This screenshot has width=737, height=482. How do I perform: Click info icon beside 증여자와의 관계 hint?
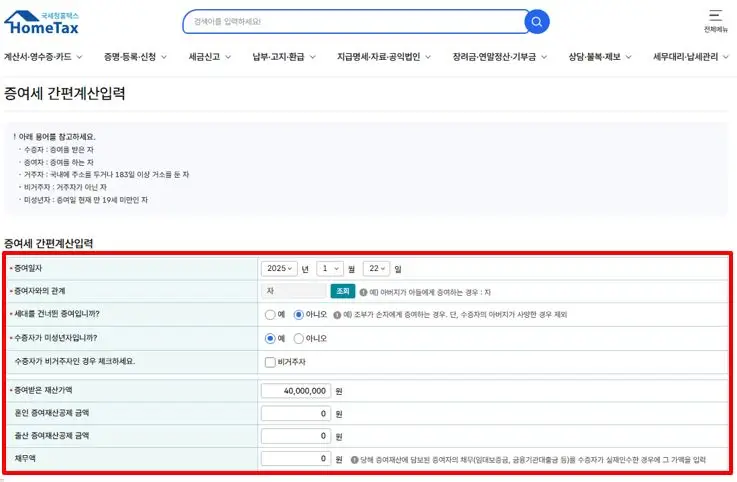click(x=363, y=292)
